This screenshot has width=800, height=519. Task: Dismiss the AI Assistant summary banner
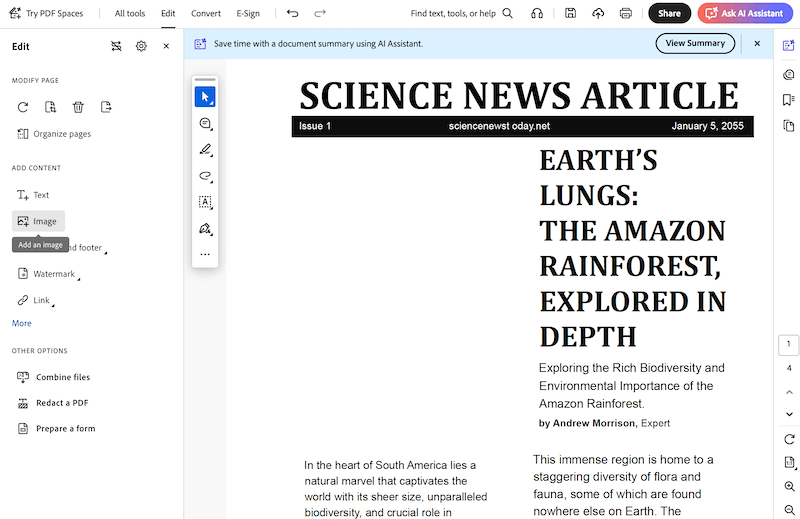757,43
